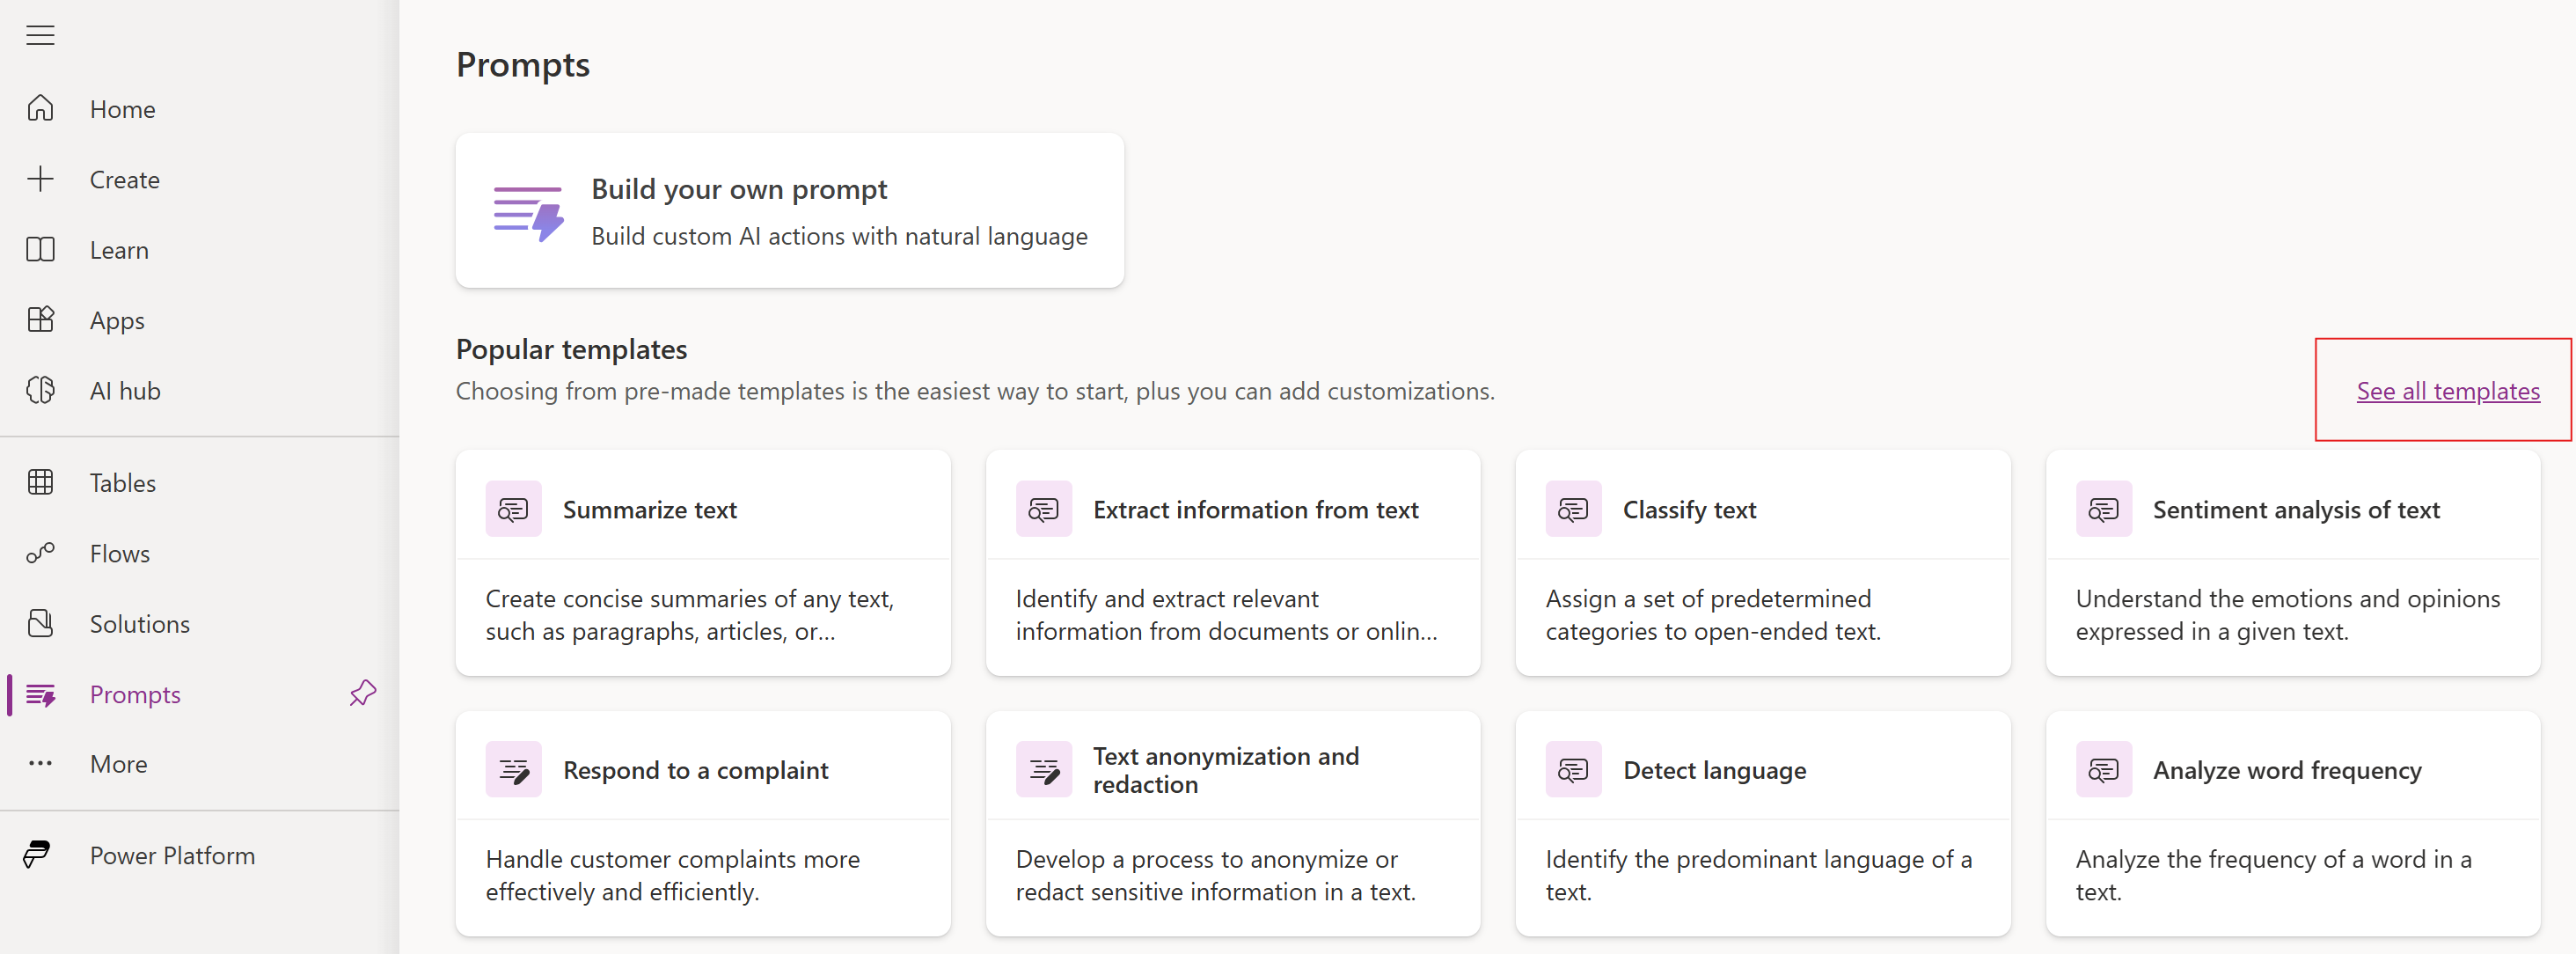
Task: Click the Create plus icon
Action: pyautogui.click(x=40, y=179)
